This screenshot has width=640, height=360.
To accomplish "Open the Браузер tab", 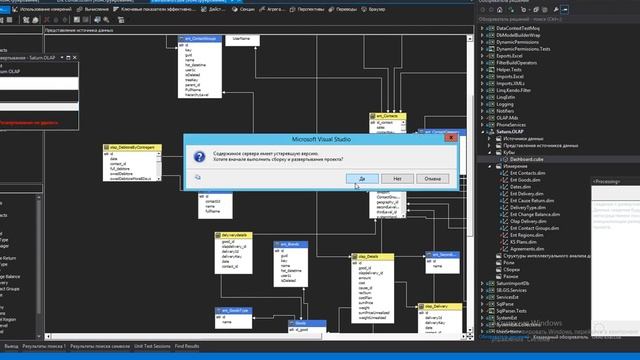I will (373, 9).
